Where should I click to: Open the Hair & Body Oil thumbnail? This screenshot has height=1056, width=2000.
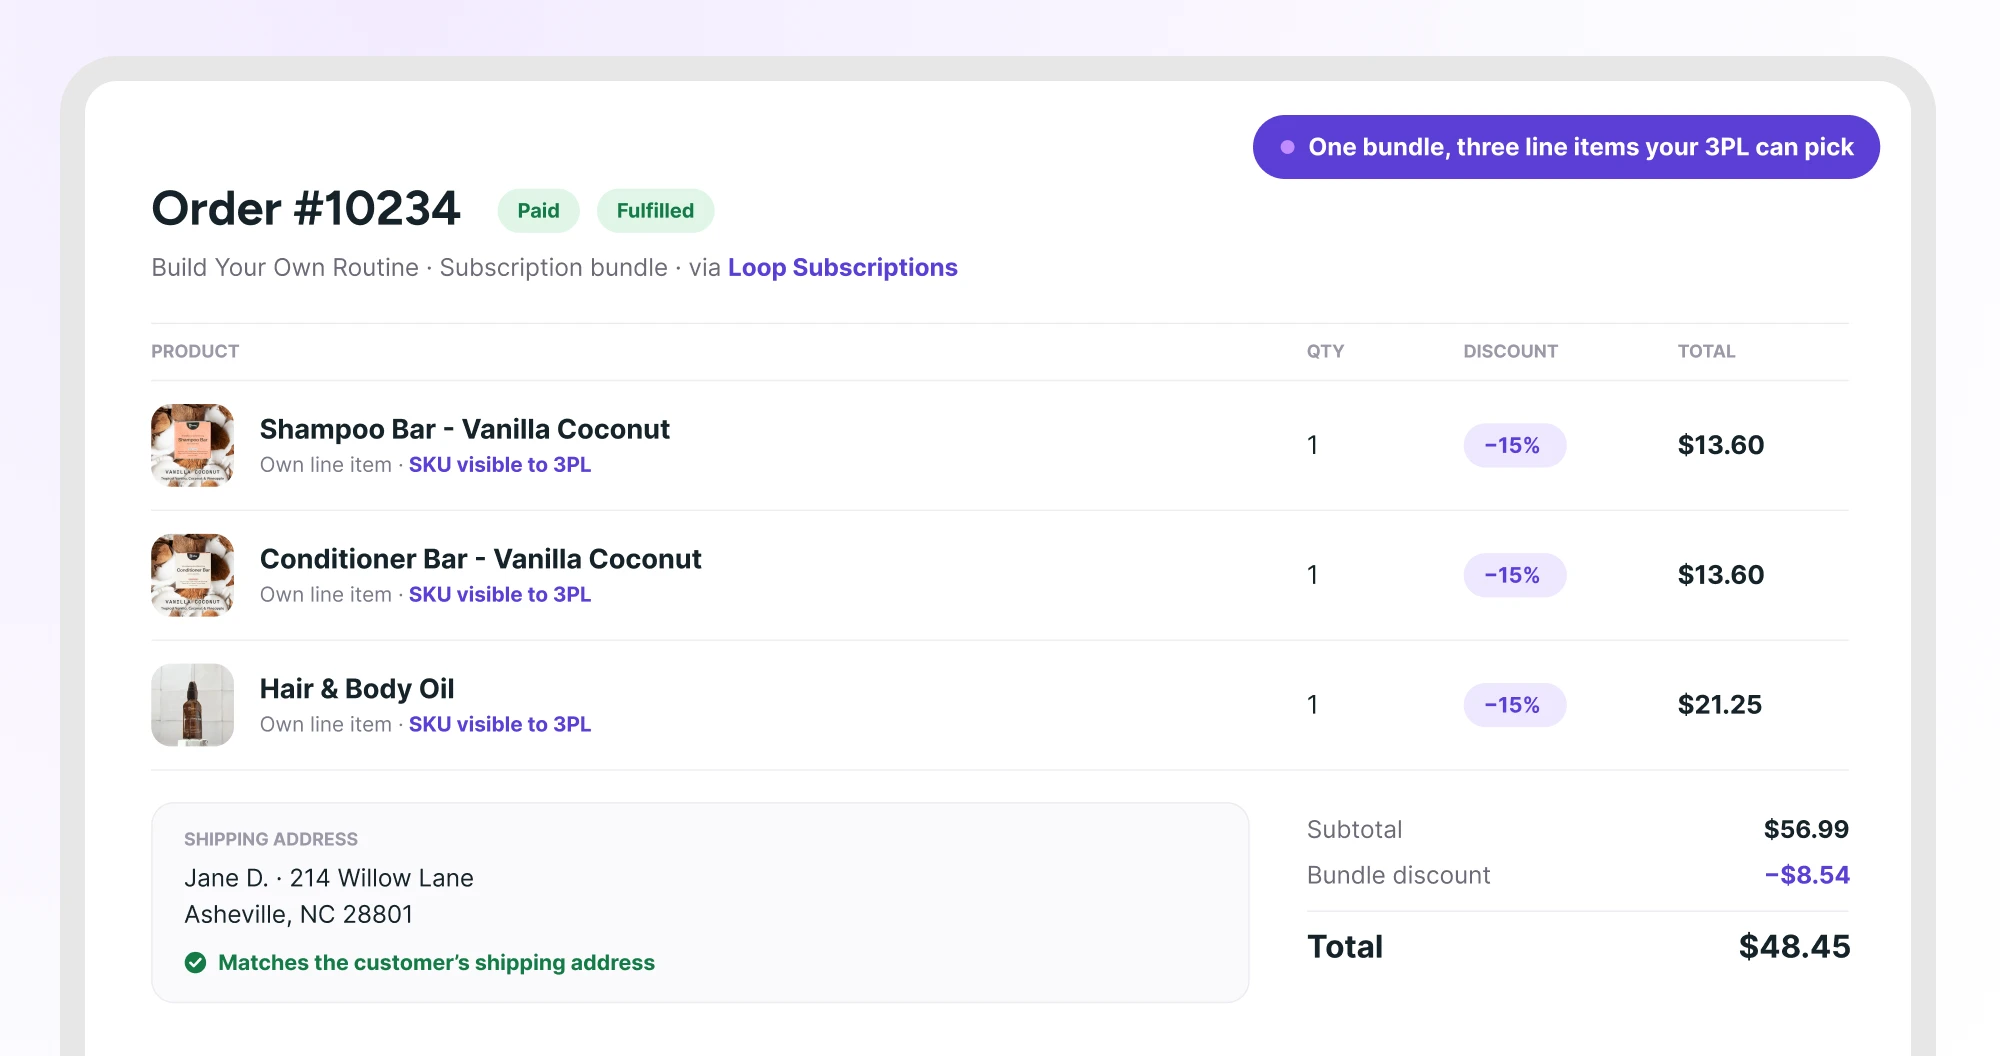pyautogui.click(x=192, y=705)
